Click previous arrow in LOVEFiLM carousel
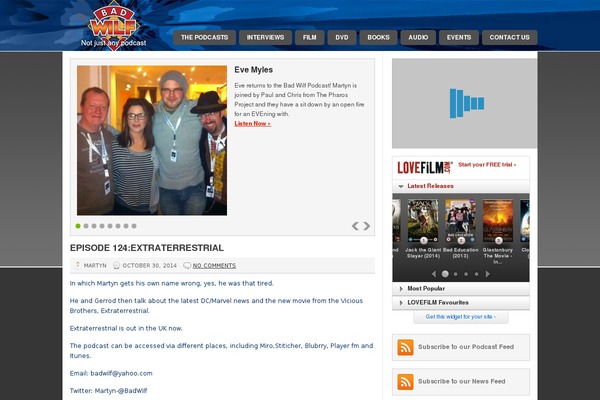 tap(434, 274)
